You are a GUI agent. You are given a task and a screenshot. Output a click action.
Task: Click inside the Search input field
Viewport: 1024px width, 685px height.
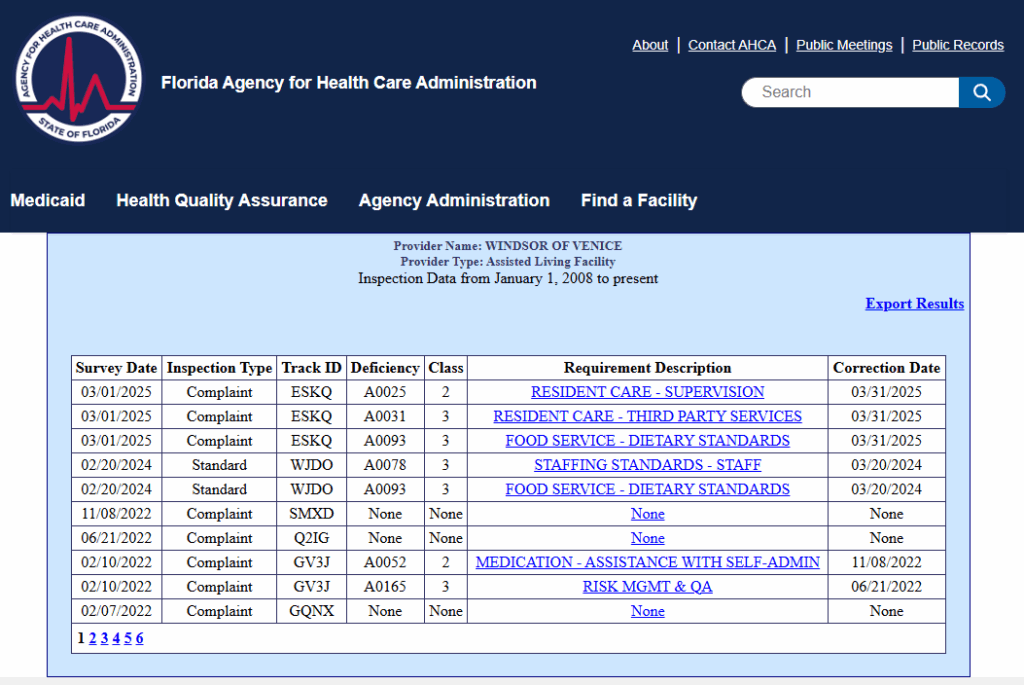[x=848, y=93]
